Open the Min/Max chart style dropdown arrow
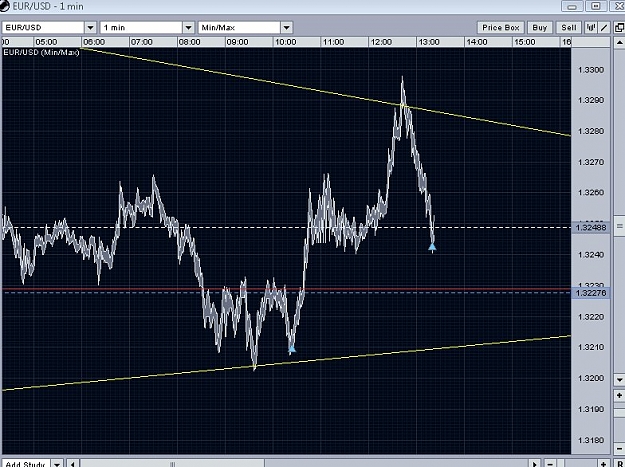The width and height of the screenshot is (625, 467). (287, 27)
